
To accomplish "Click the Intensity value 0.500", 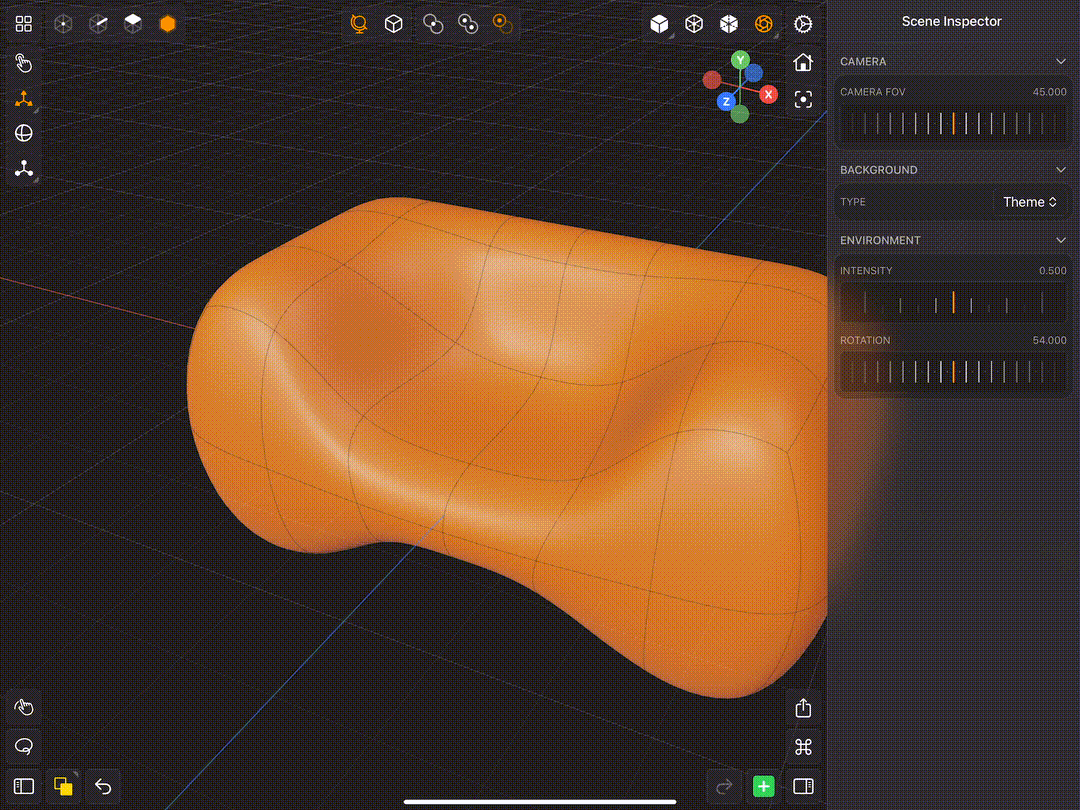I will coord(1052,271).
